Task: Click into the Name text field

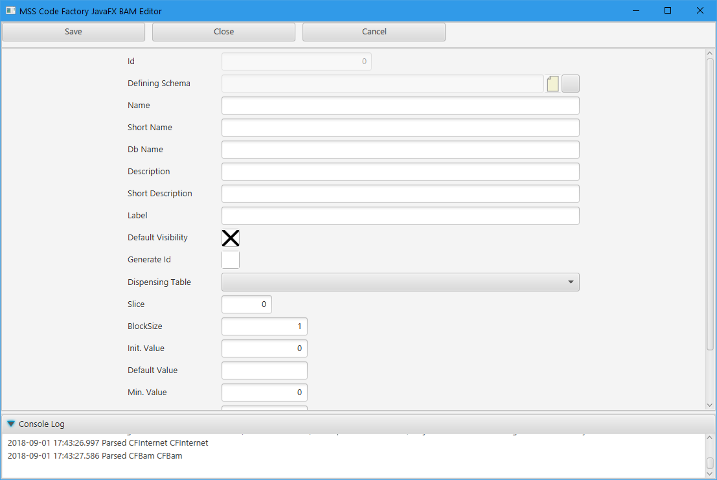Action: (400, 106)
